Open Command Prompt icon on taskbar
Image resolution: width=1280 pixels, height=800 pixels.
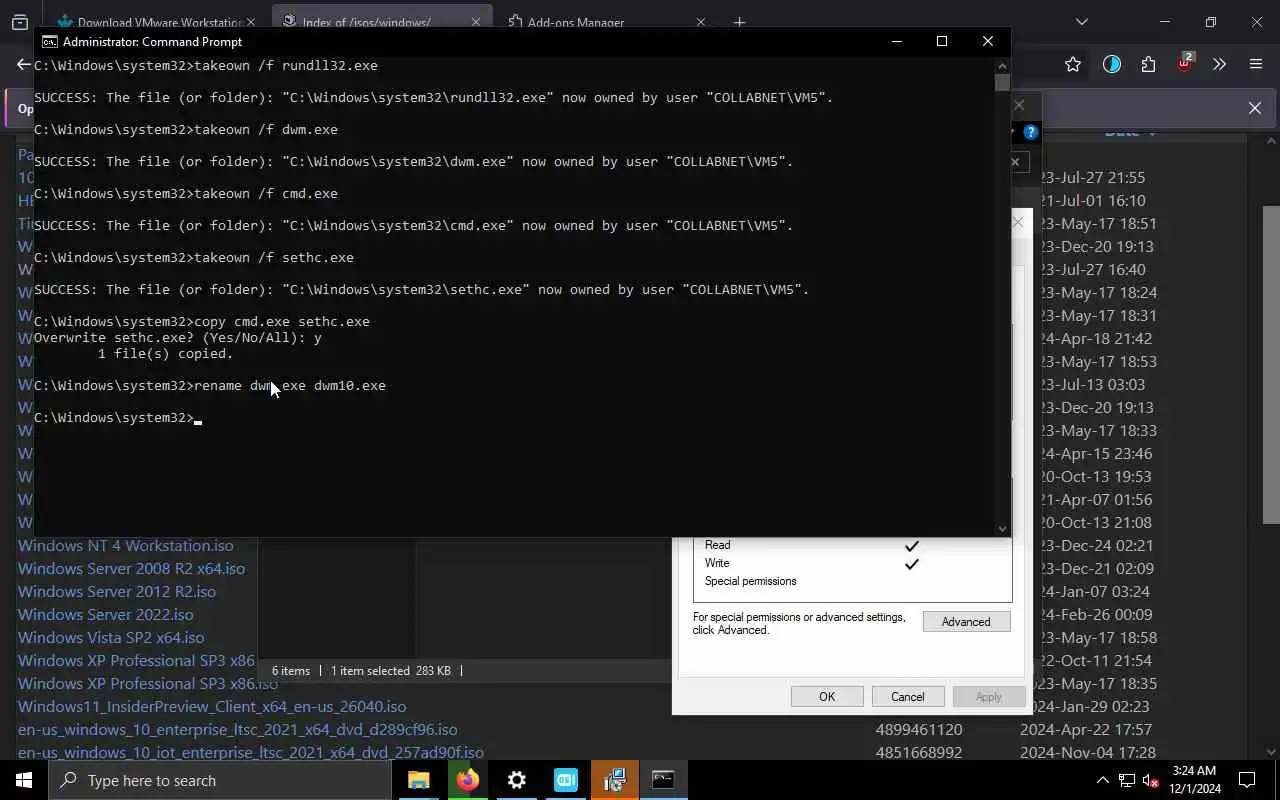point(663,780)
